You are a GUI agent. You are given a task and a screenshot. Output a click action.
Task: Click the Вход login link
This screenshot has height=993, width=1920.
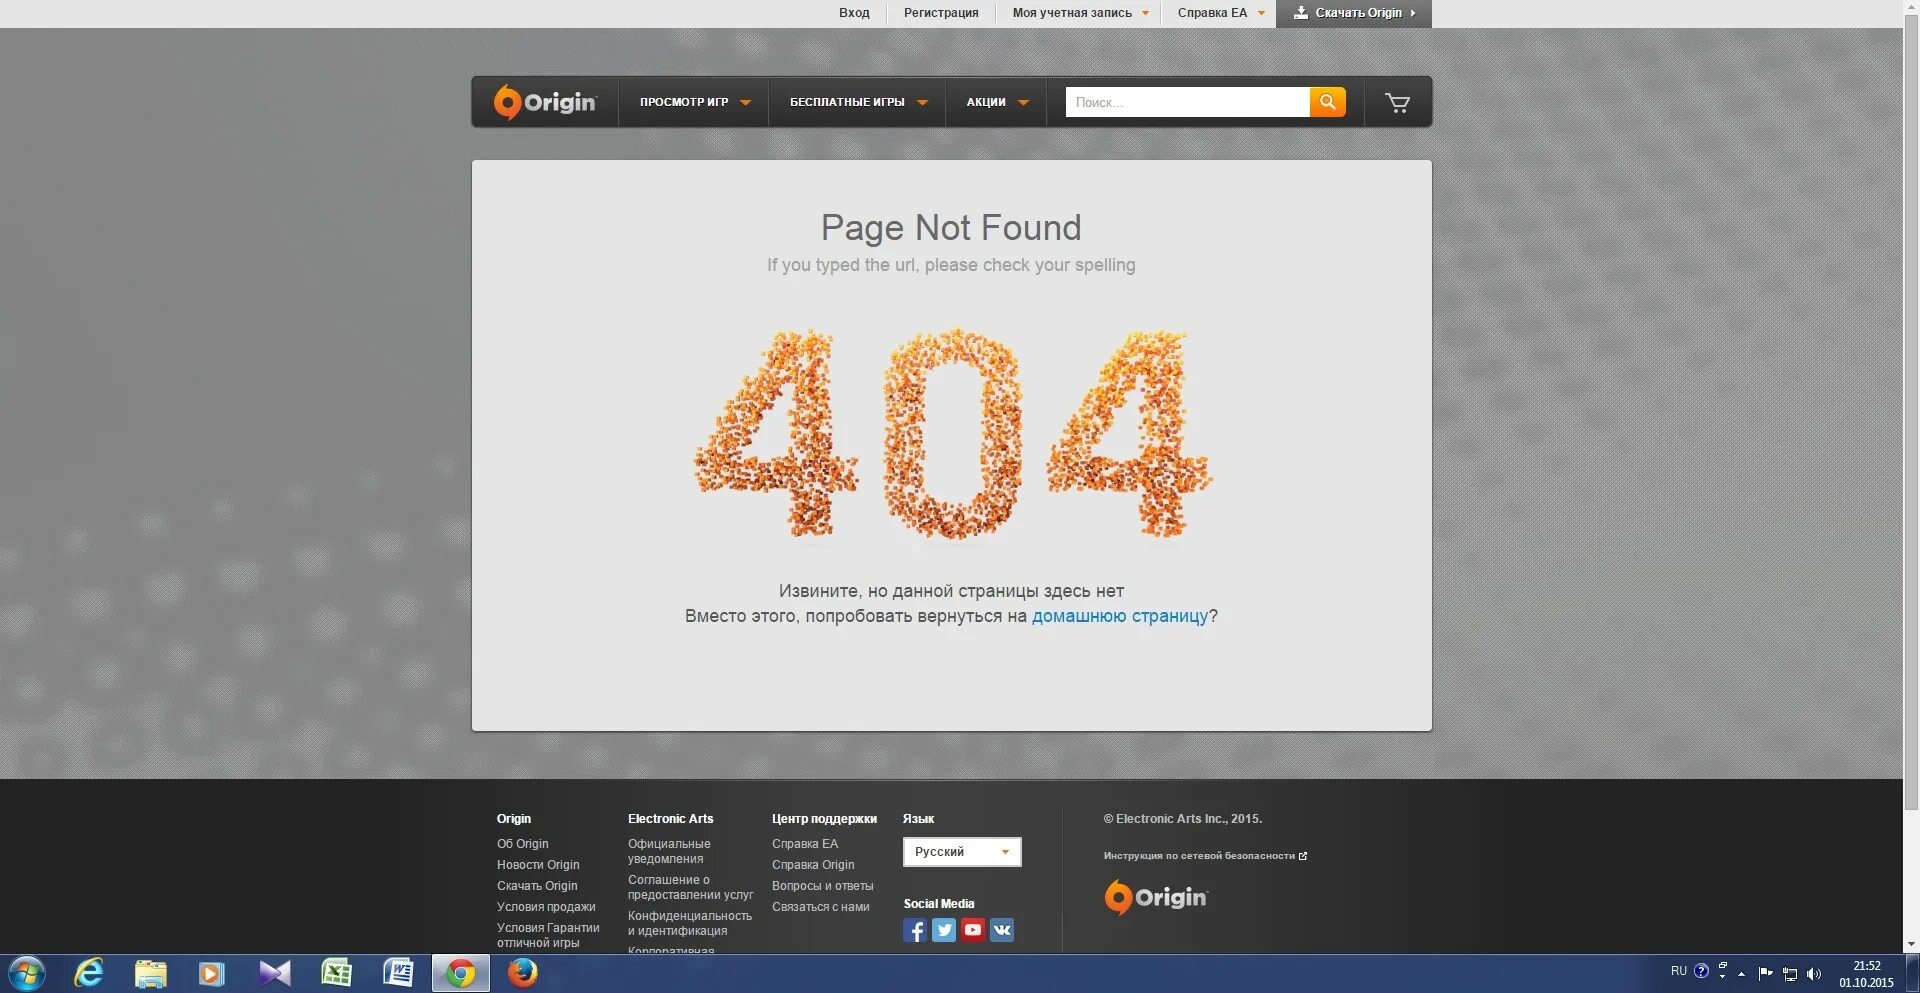click(x=854, y=13)
